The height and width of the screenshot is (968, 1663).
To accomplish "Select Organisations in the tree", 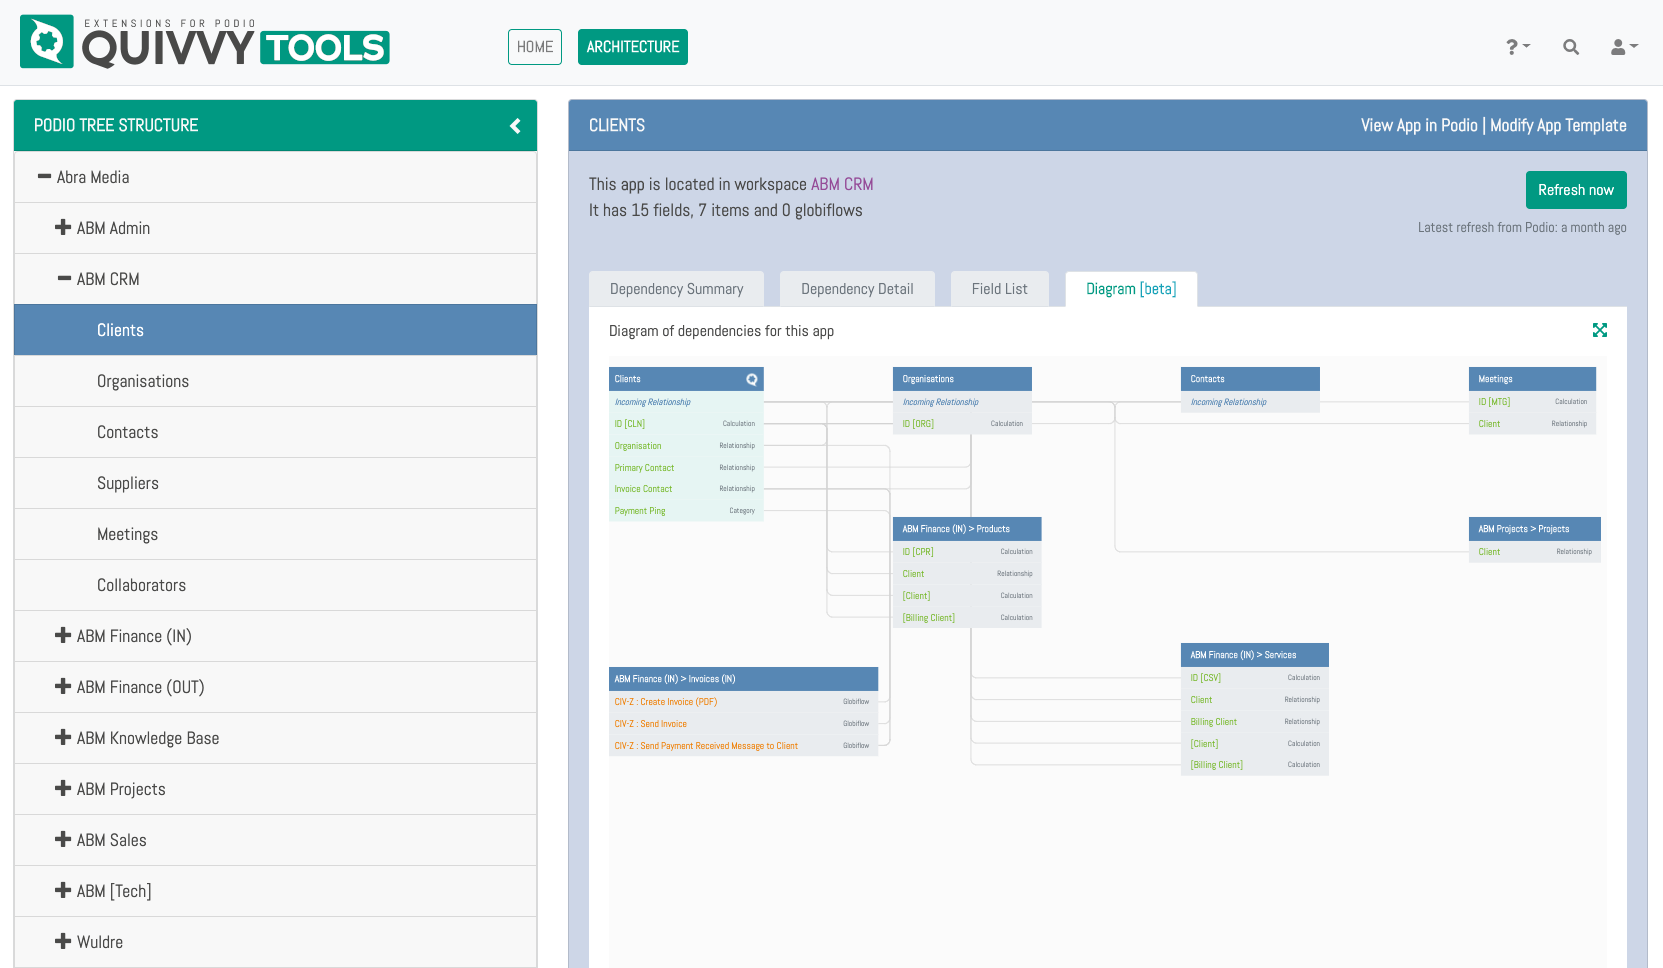I will point(143,381).
